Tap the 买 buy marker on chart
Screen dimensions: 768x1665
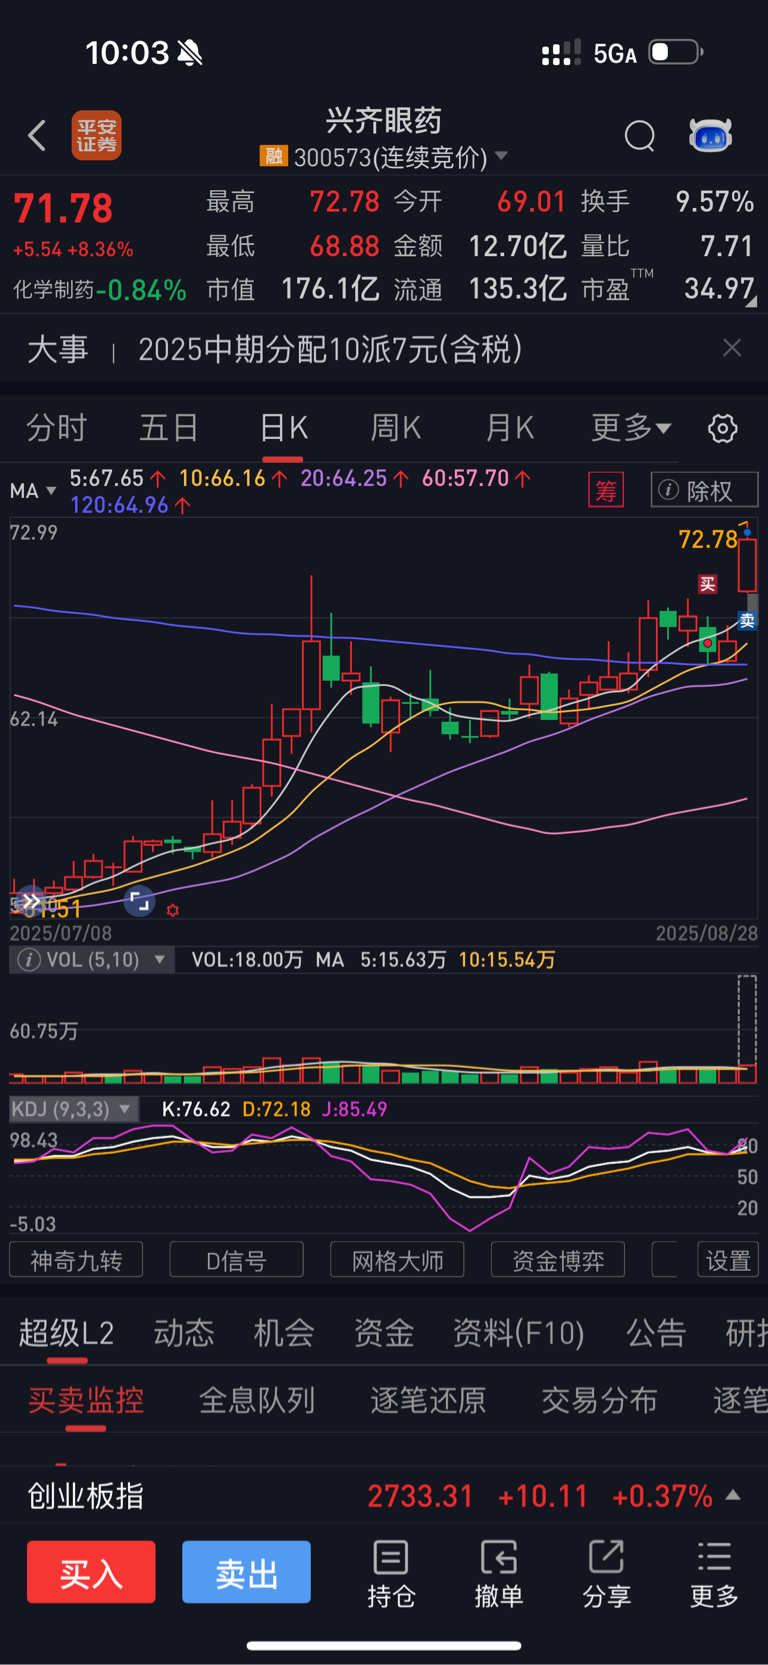[708, 584]
